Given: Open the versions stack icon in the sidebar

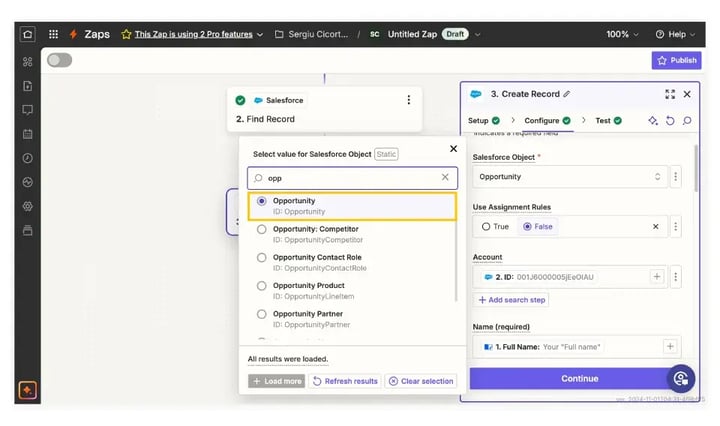Looking at the screenshot, I should (x=28, y=230).
